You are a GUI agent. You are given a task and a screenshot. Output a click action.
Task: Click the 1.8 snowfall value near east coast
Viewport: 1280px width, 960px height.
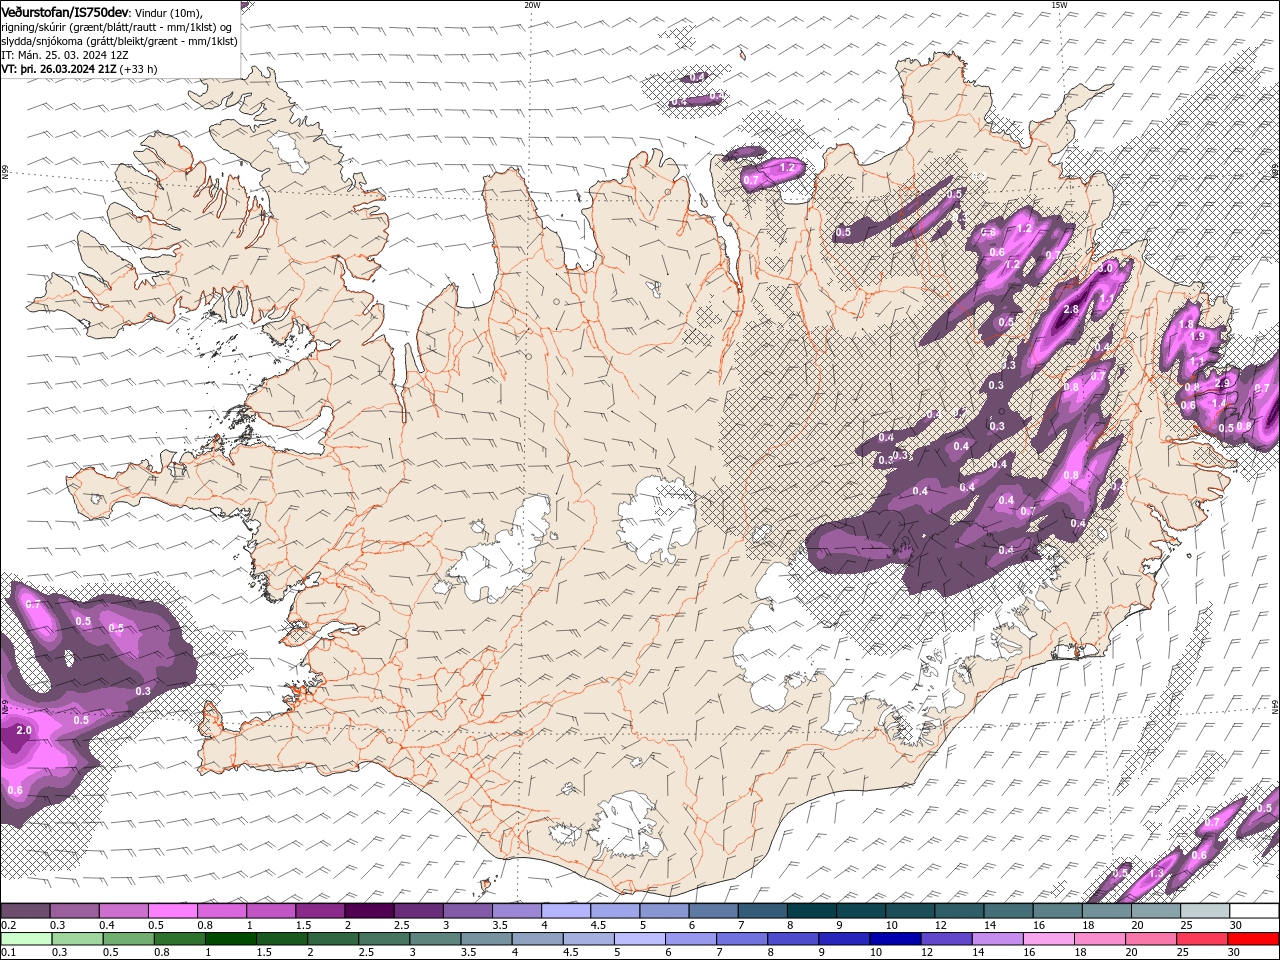click(x=1187, y=325)
